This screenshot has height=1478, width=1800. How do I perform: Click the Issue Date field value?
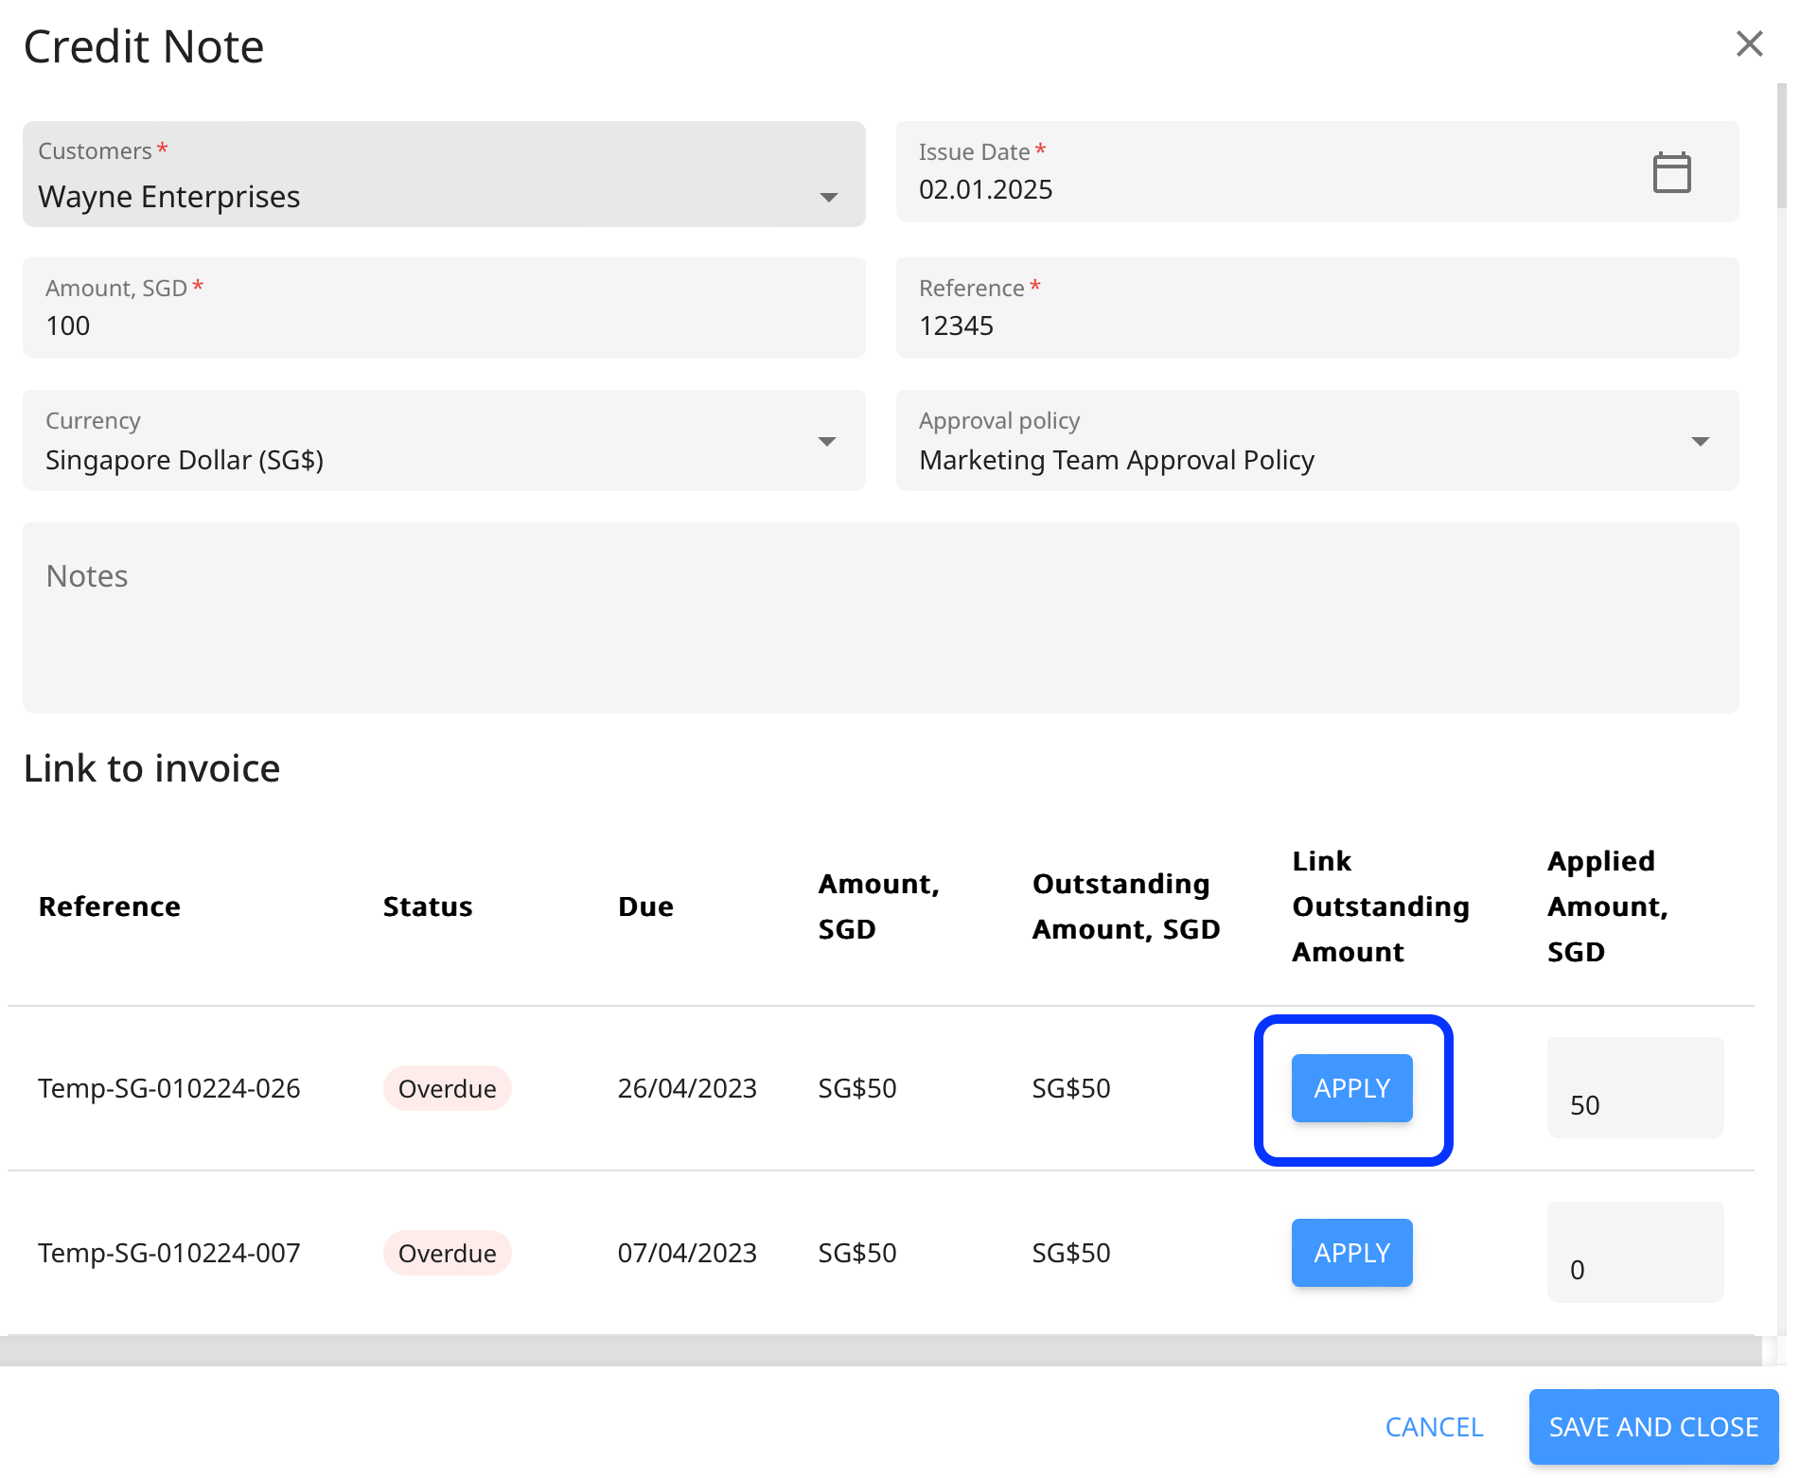[x=985, y=189]
